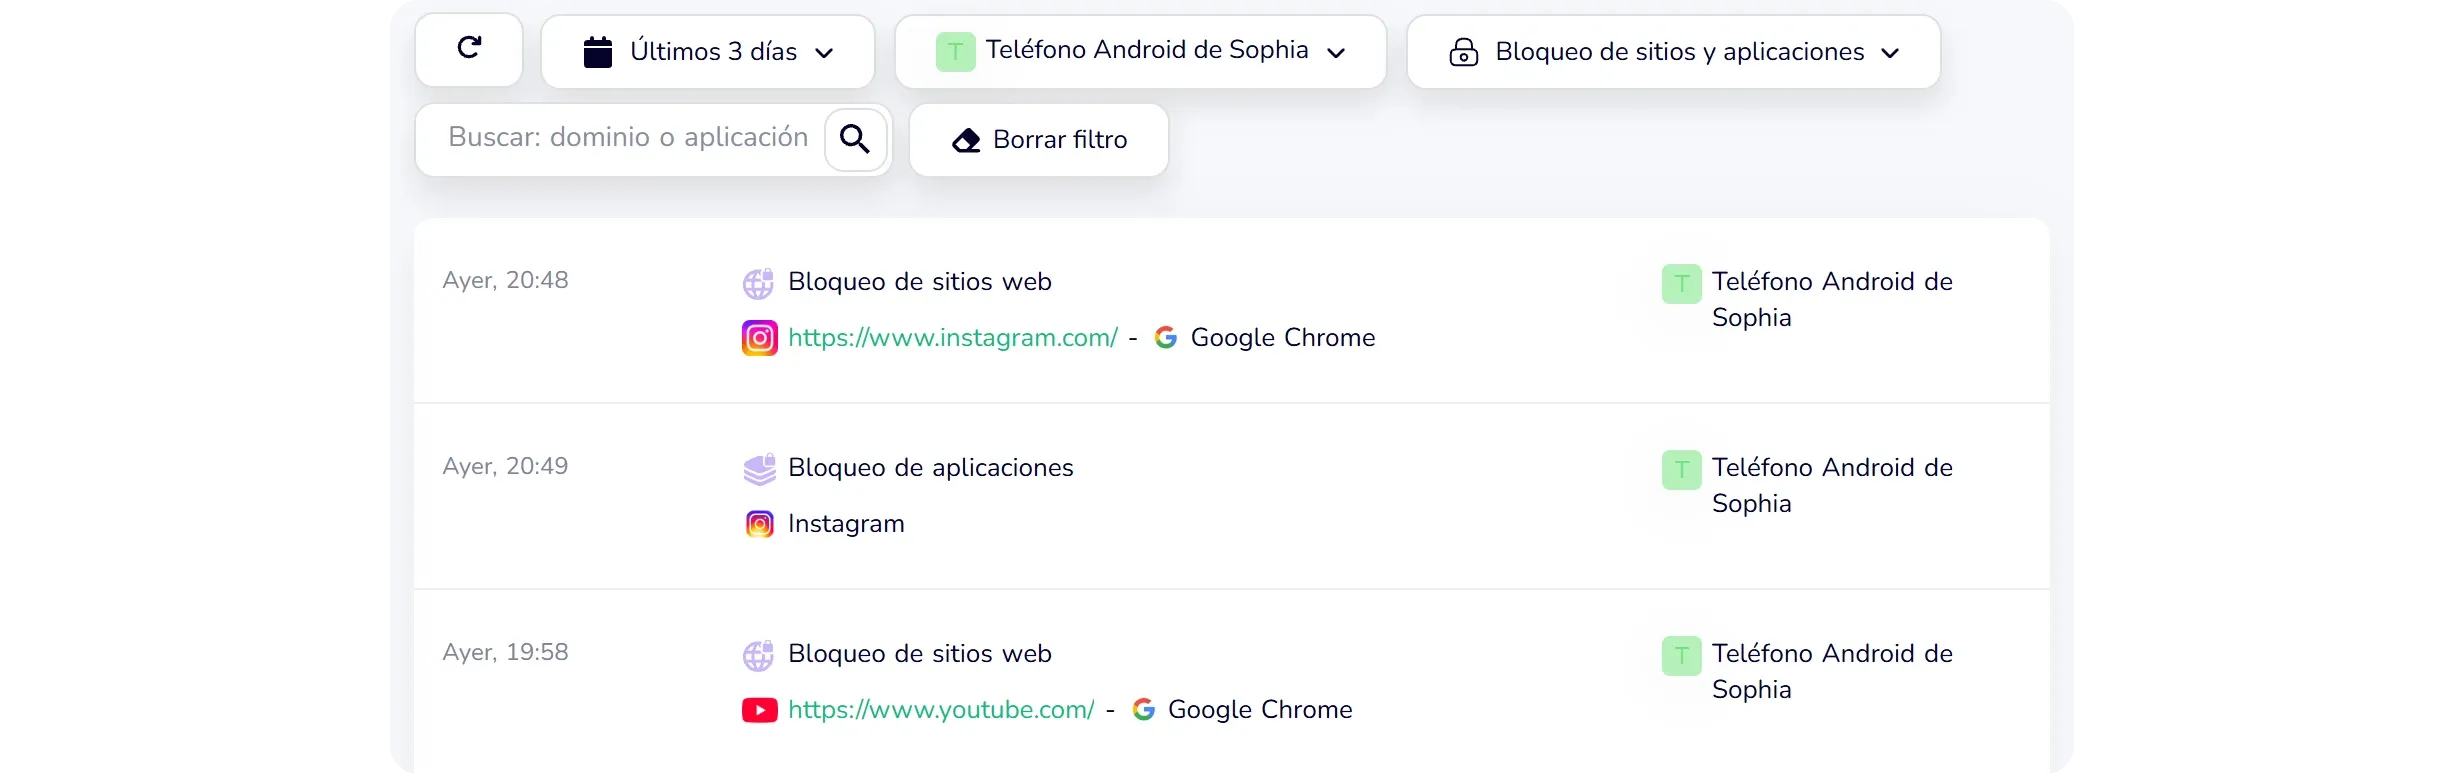Click Instagram app icon in Bloqueo de aplicaciones row
The width and height of the screenshot is (2464, 774).
760,524
